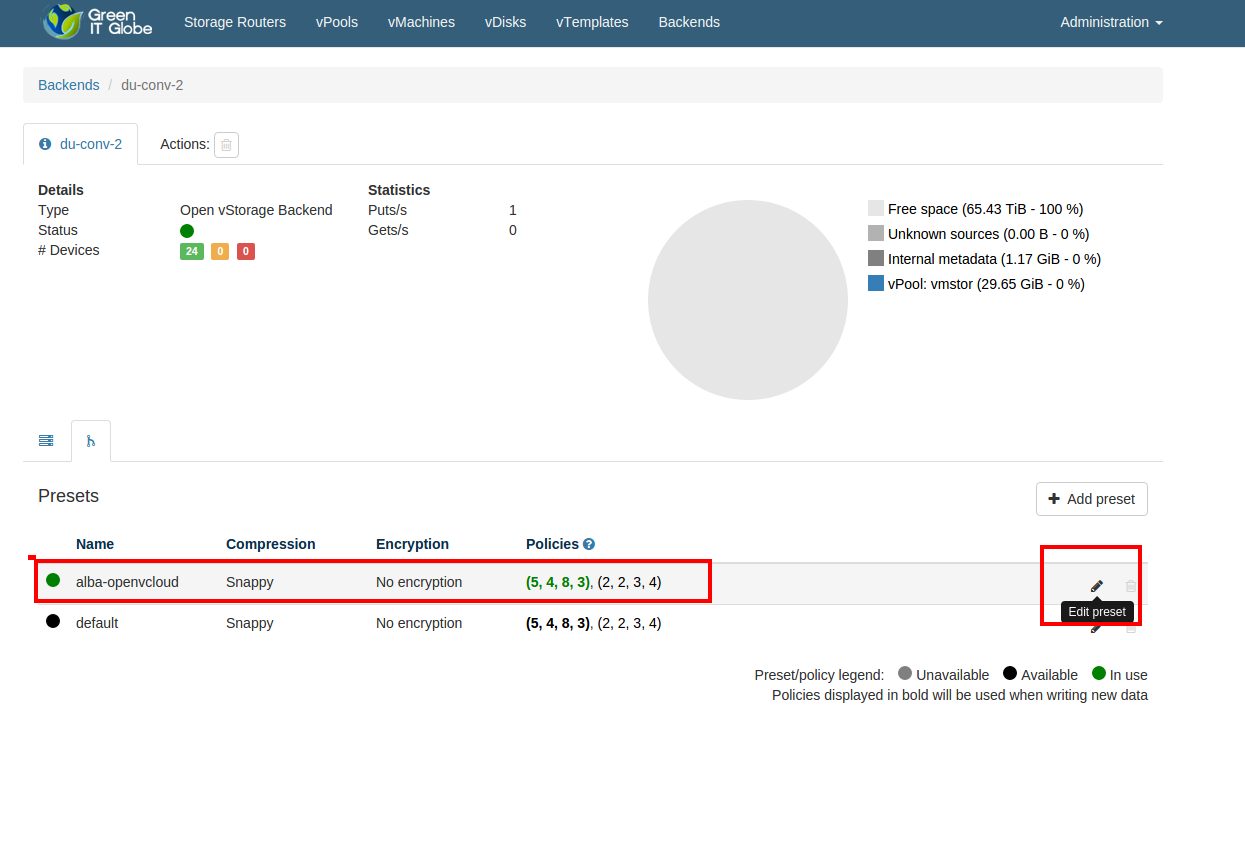
Task: Click the blue vPool vmstor legend swatch
Action: coord(876,284)
